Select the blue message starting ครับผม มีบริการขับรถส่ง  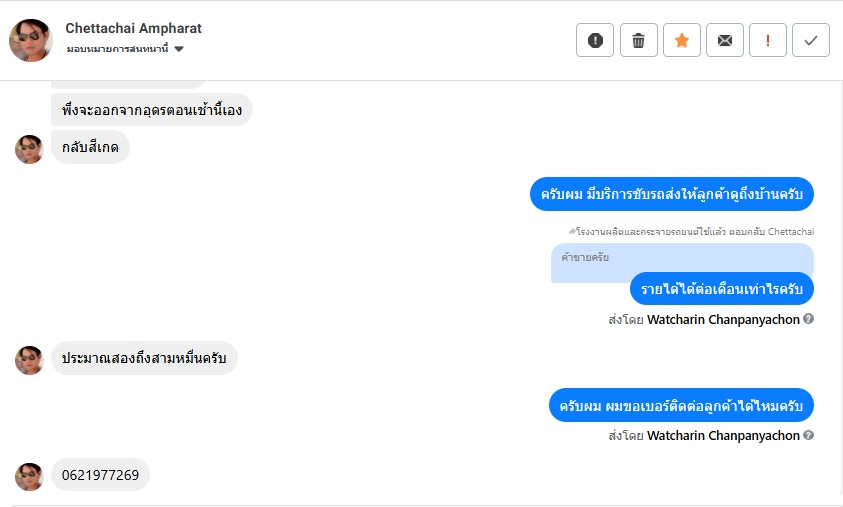(671, 193)
